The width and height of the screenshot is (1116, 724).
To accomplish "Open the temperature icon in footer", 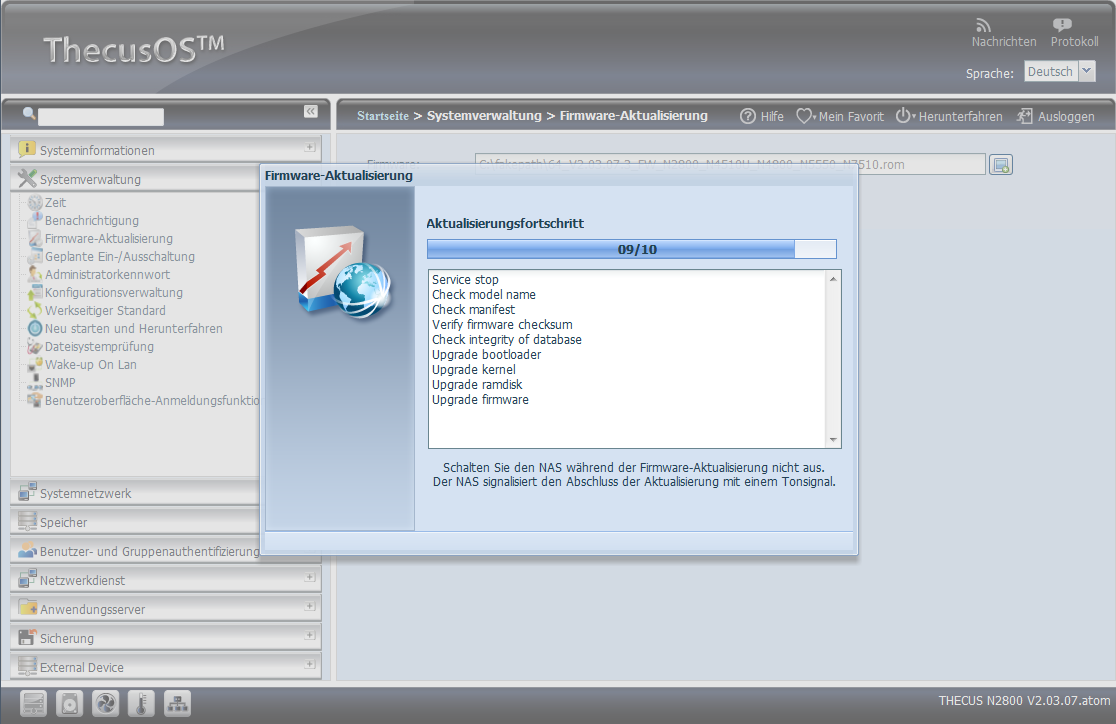I will click(x=141, y=703).
